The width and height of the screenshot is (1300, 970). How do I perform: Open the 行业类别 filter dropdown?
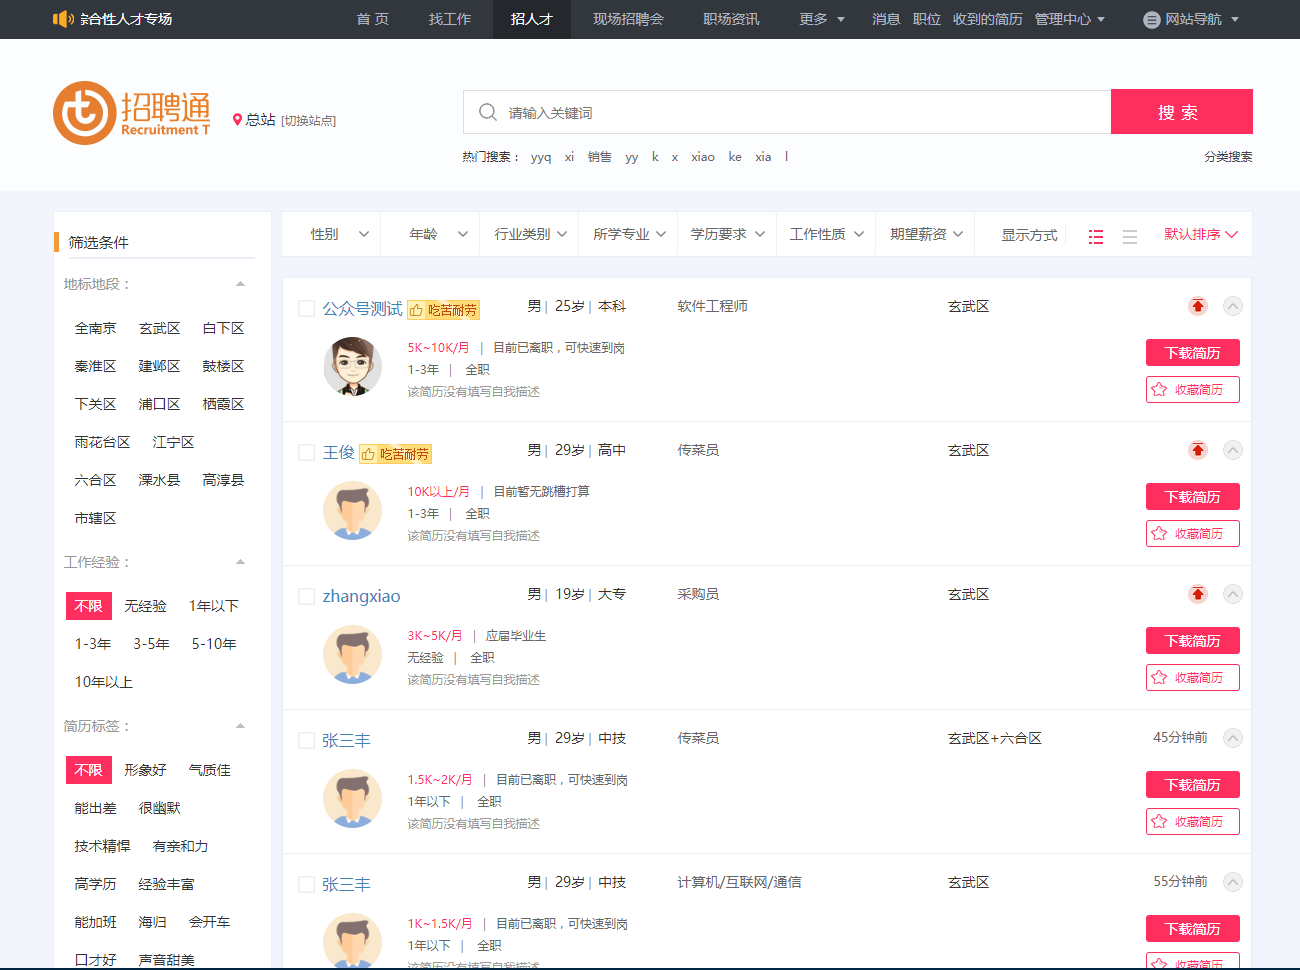530,234
